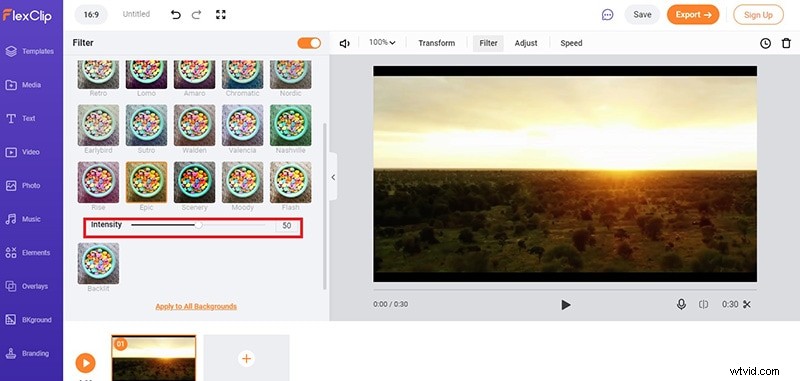Switch to the Transform tab
This screenshot has width=800, height=381.
[x=437, y=43]
